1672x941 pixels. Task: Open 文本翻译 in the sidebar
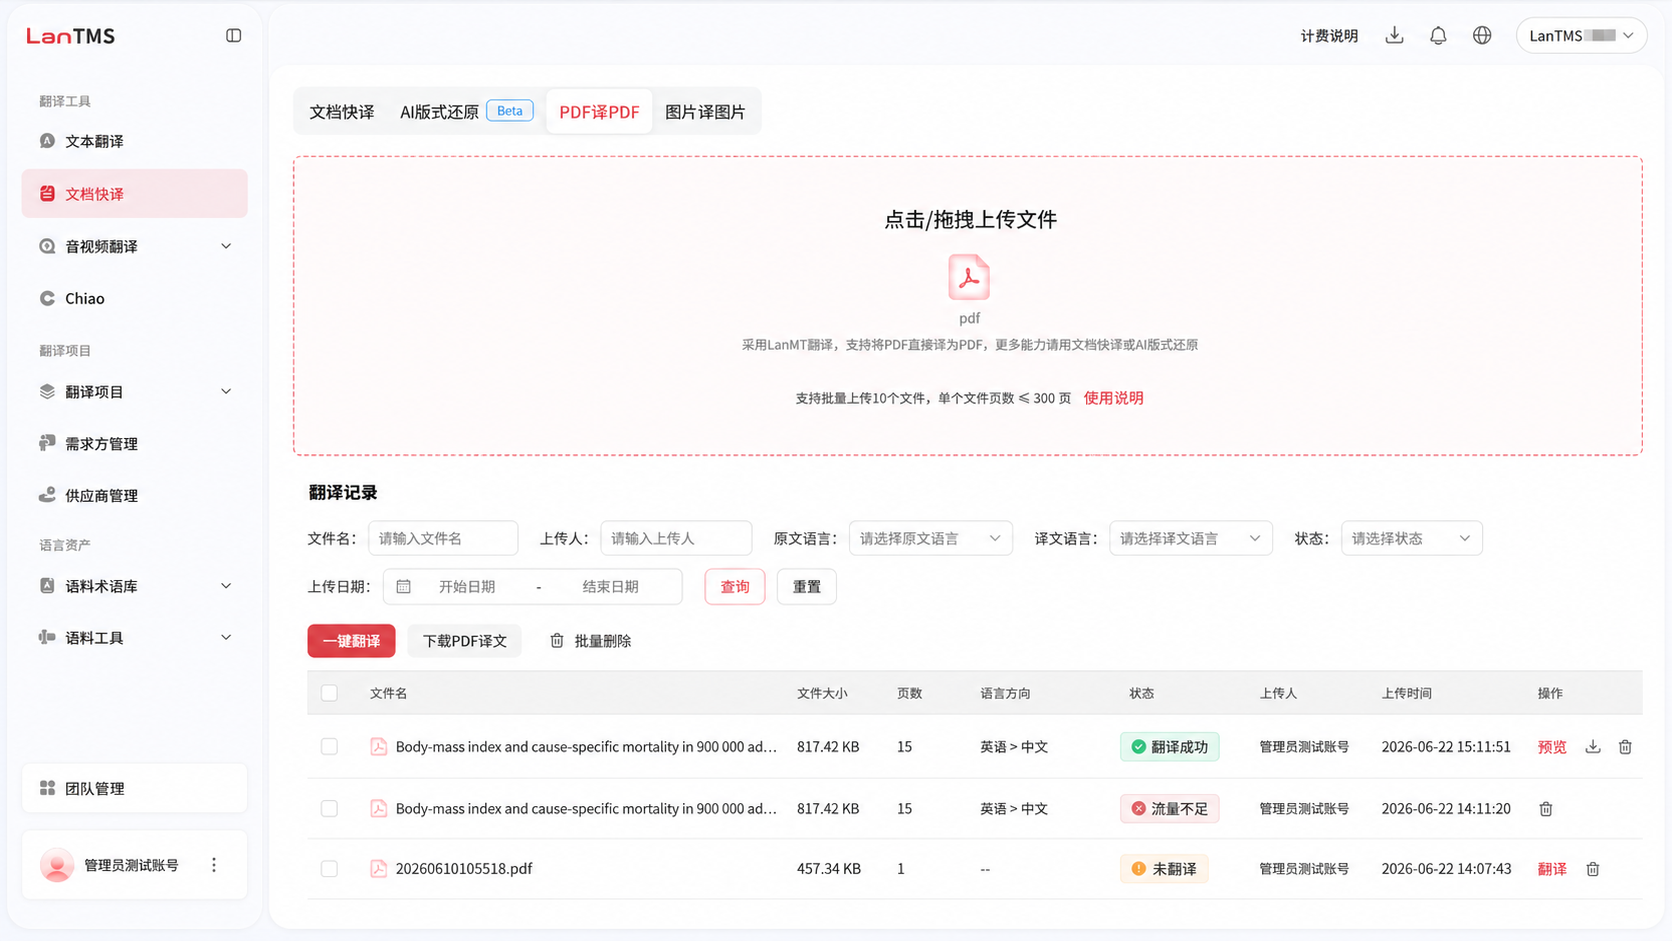tap(134, 141)
